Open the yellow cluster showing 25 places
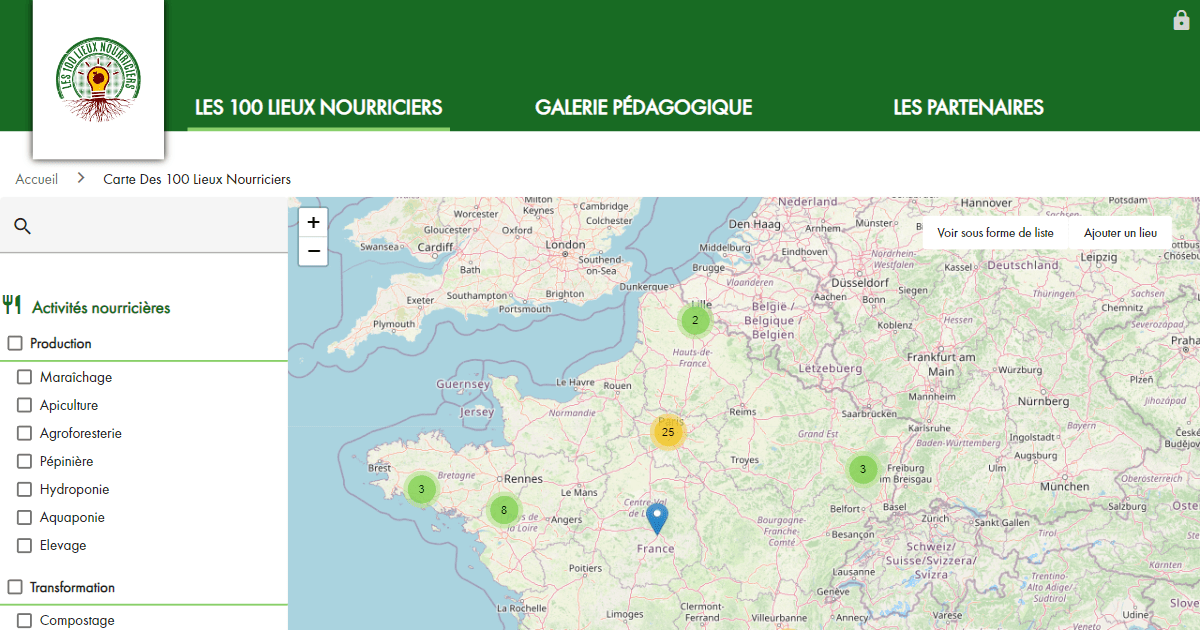 coord(668,431)
